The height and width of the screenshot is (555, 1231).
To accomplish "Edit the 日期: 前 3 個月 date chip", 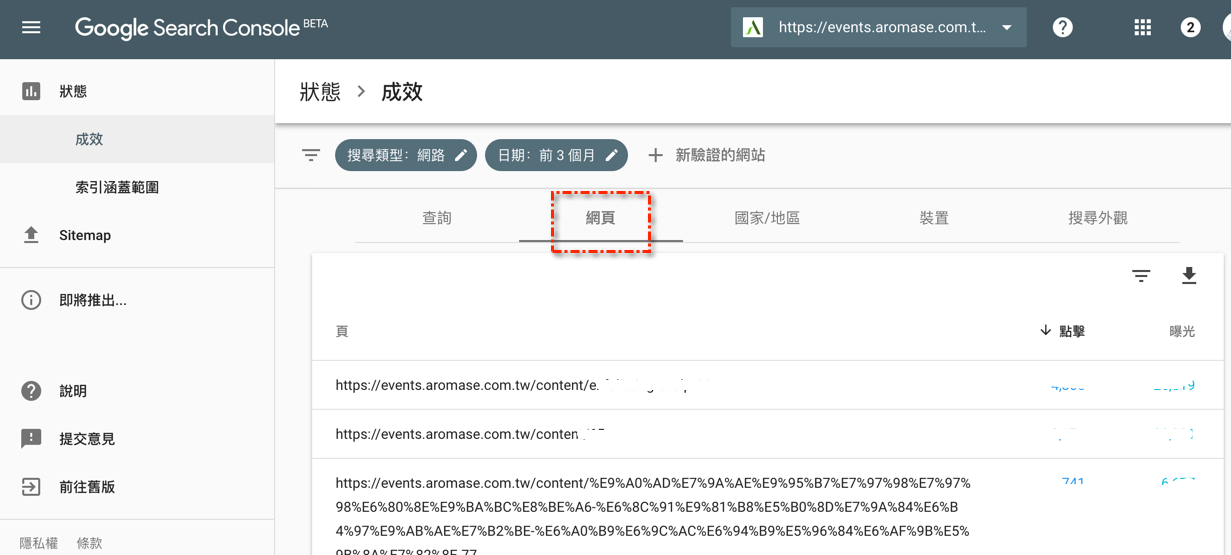I will coord(556,155).
